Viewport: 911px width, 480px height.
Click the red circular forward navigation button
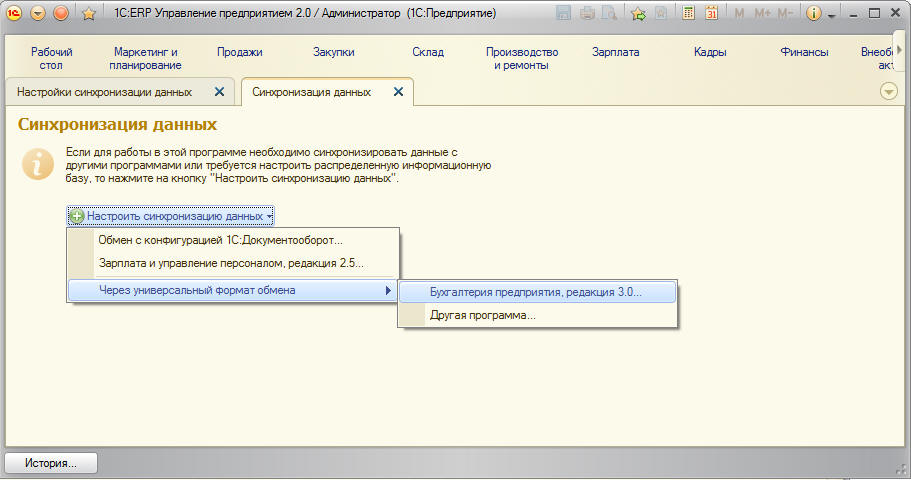click(x=61, y=13)
